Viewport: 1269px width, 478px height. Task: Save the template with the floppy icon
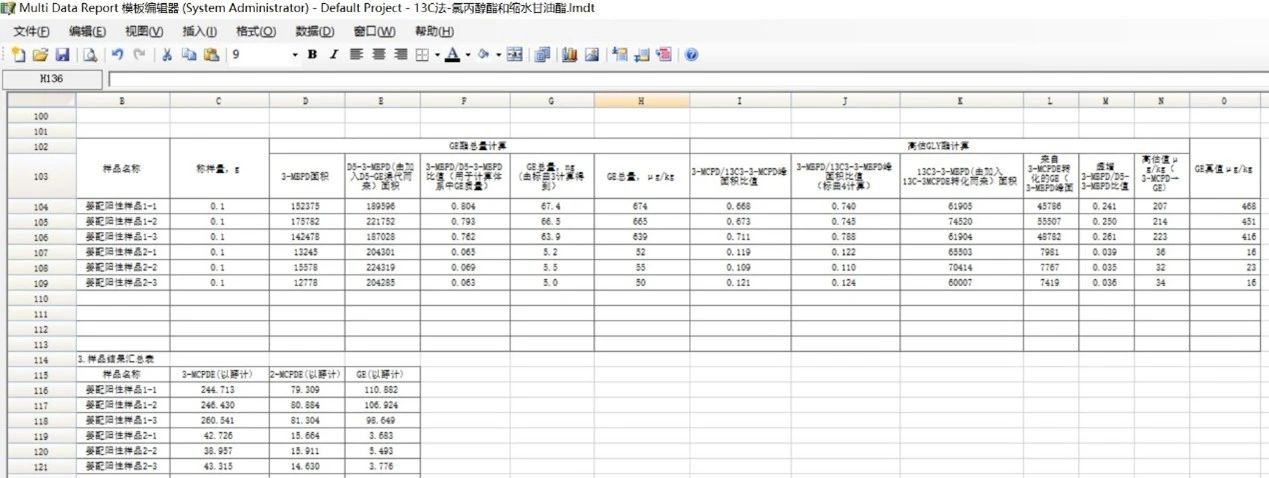pyautogui.click(x=61, y=54)
